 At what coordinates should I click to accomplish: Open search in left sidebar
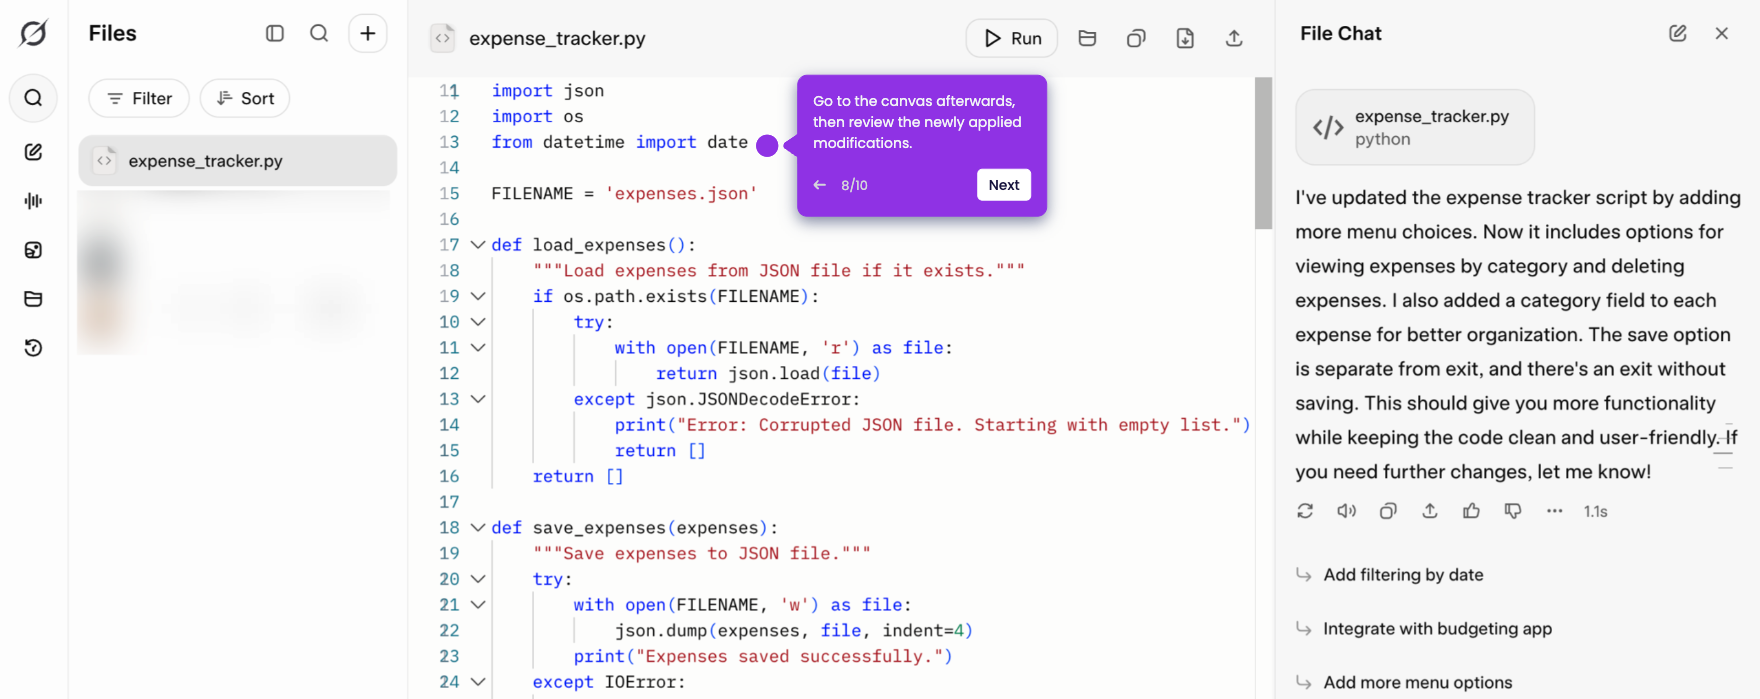pos(33,98)
